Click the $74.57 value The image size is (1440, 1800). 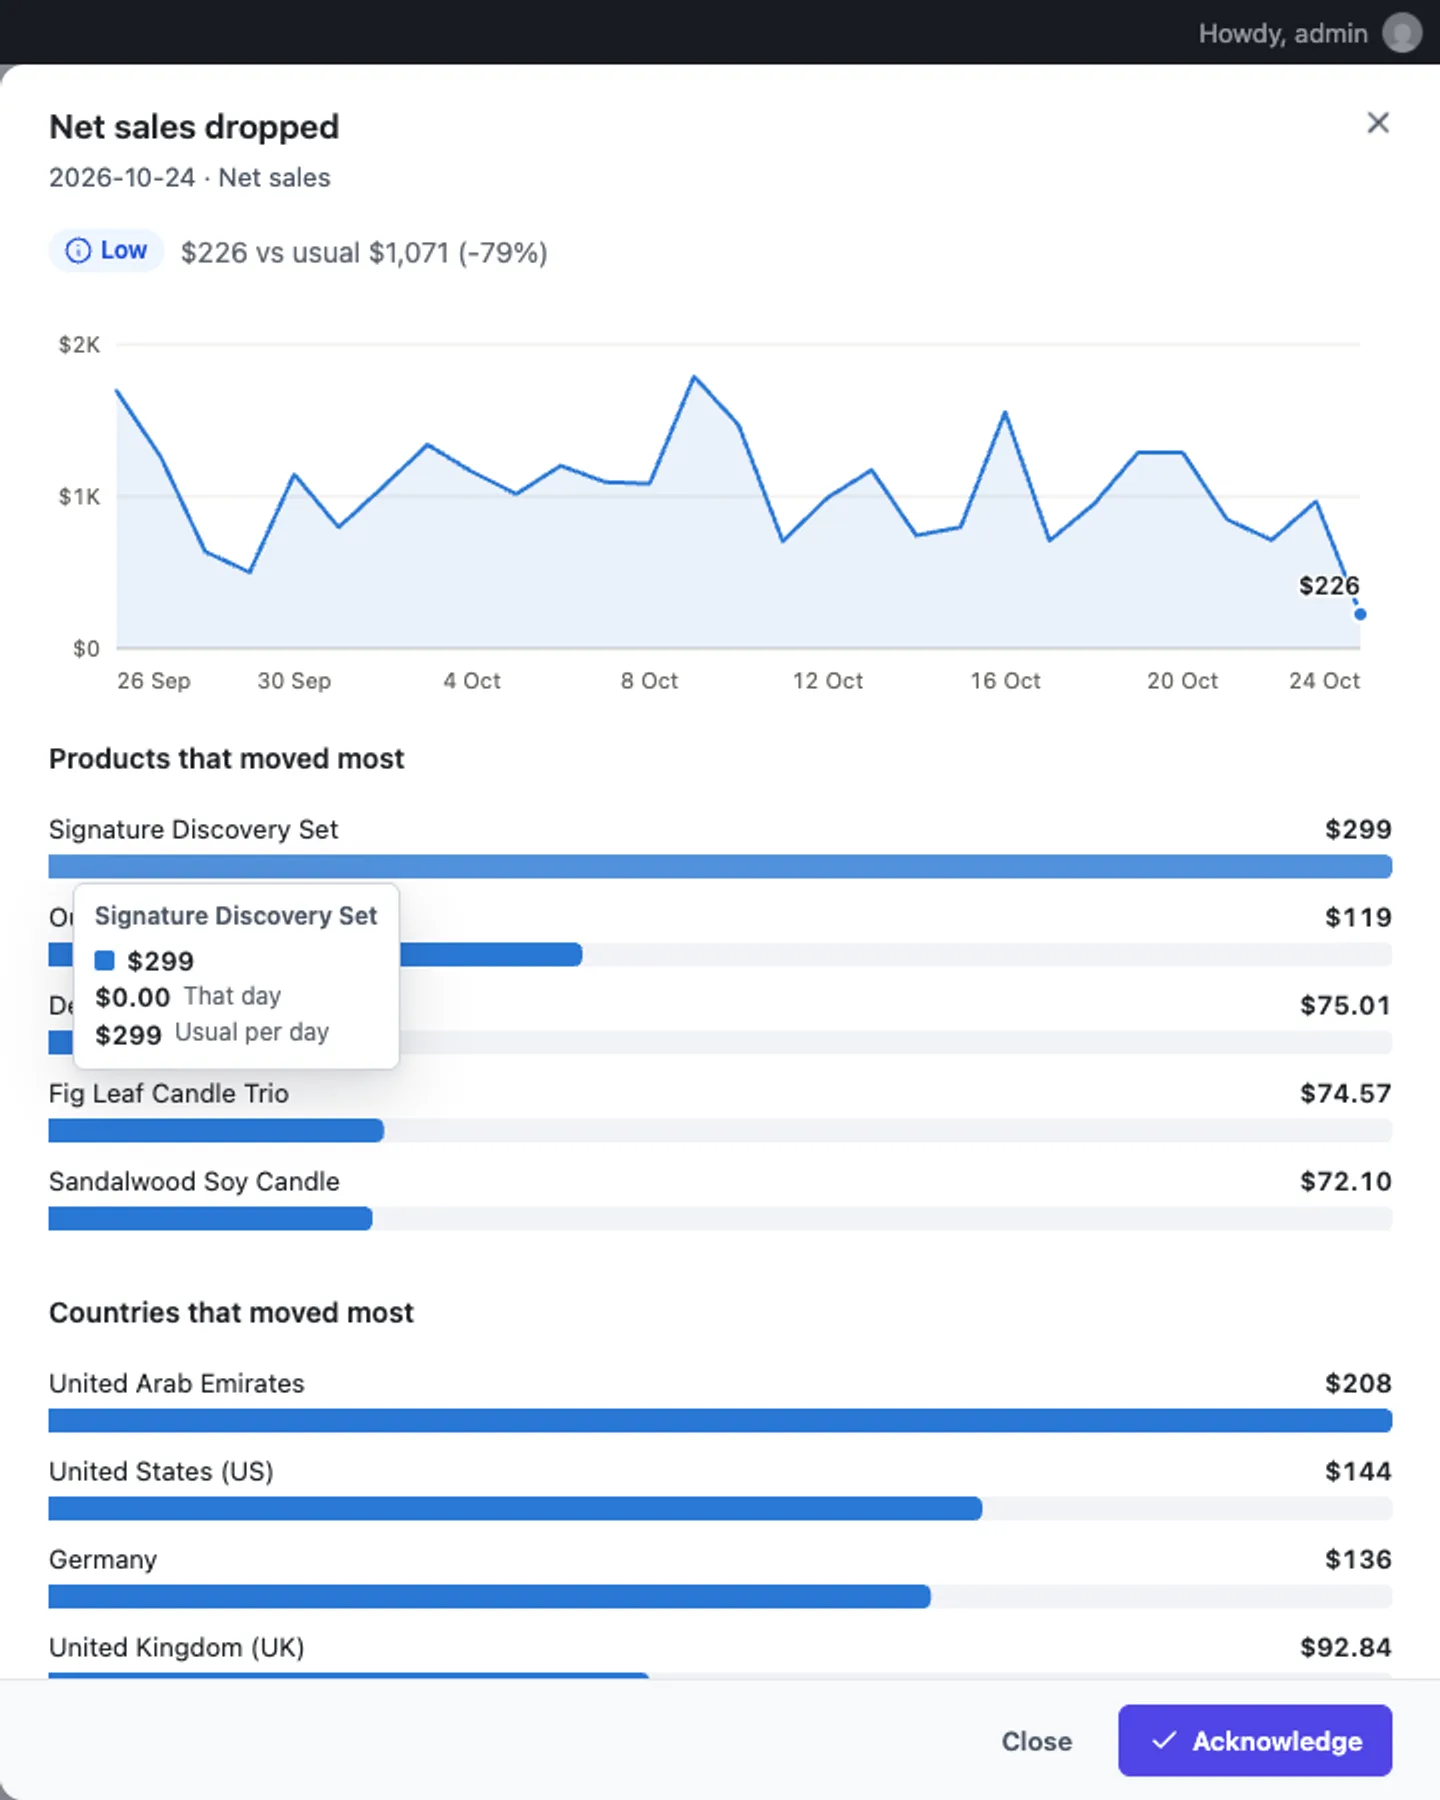coord(1345,1093)
